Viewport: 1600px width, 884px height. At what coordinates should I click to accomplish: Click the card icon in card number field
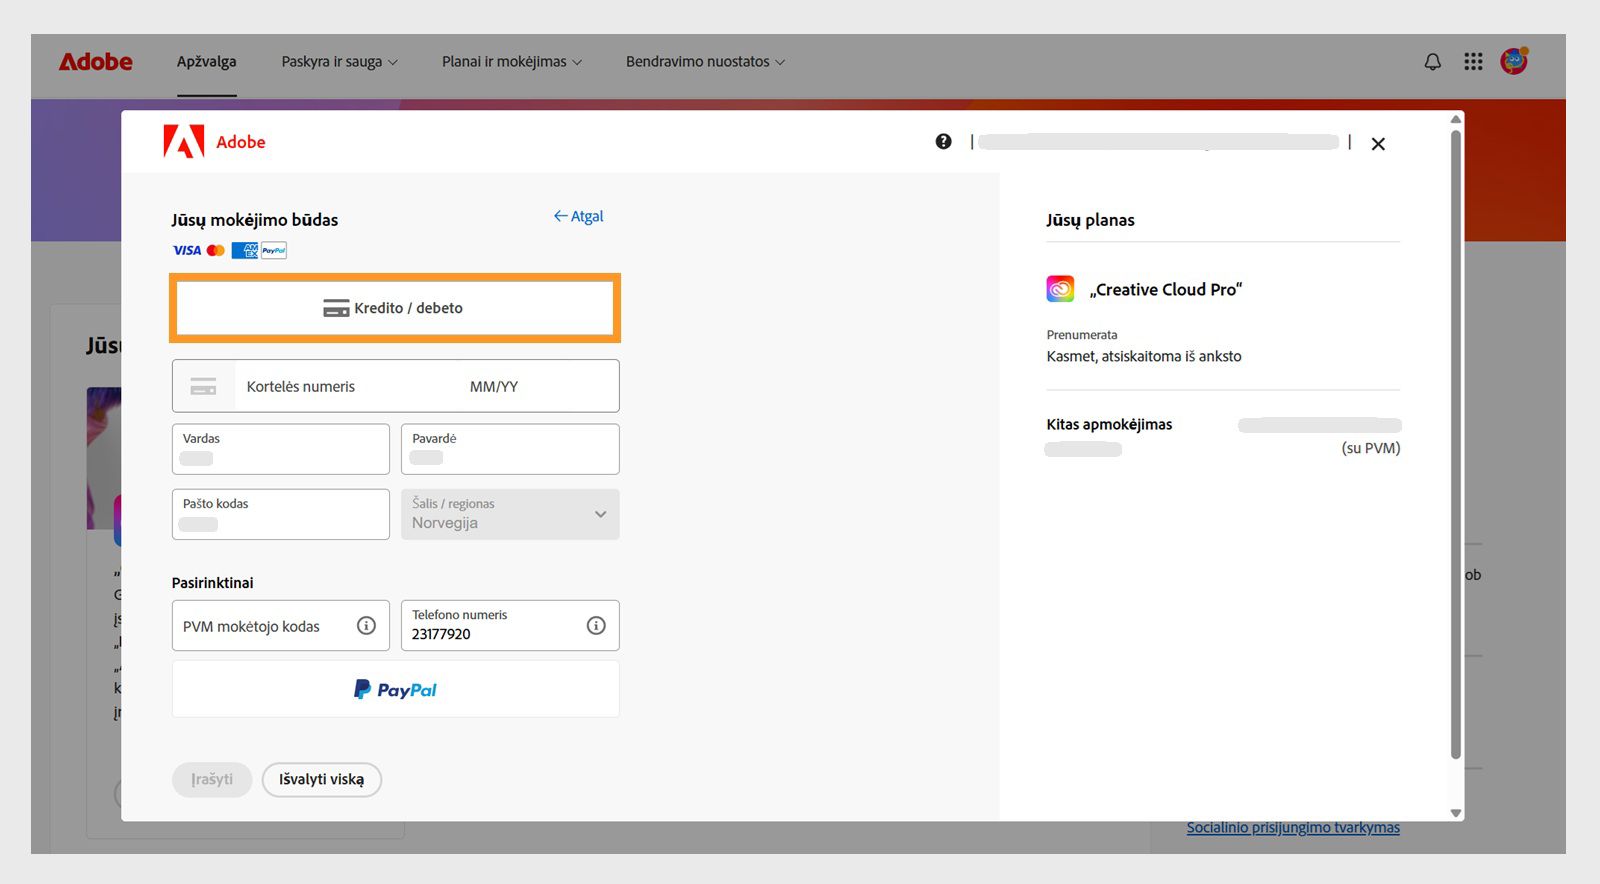(x=203, y=387)
